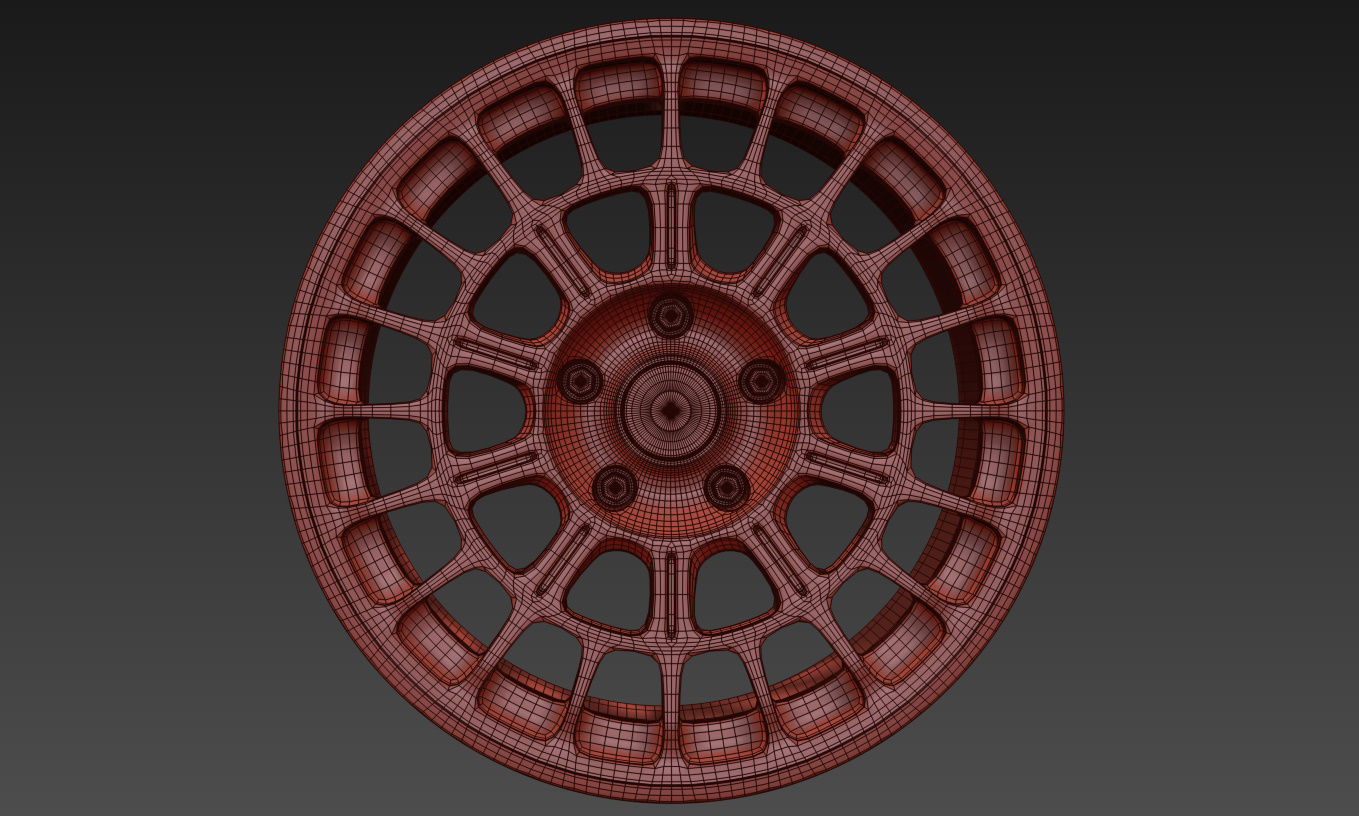This screenshot has height=816, width=1359.
Task: Select the bottom-left lug bolt
Action: point(612,490)
